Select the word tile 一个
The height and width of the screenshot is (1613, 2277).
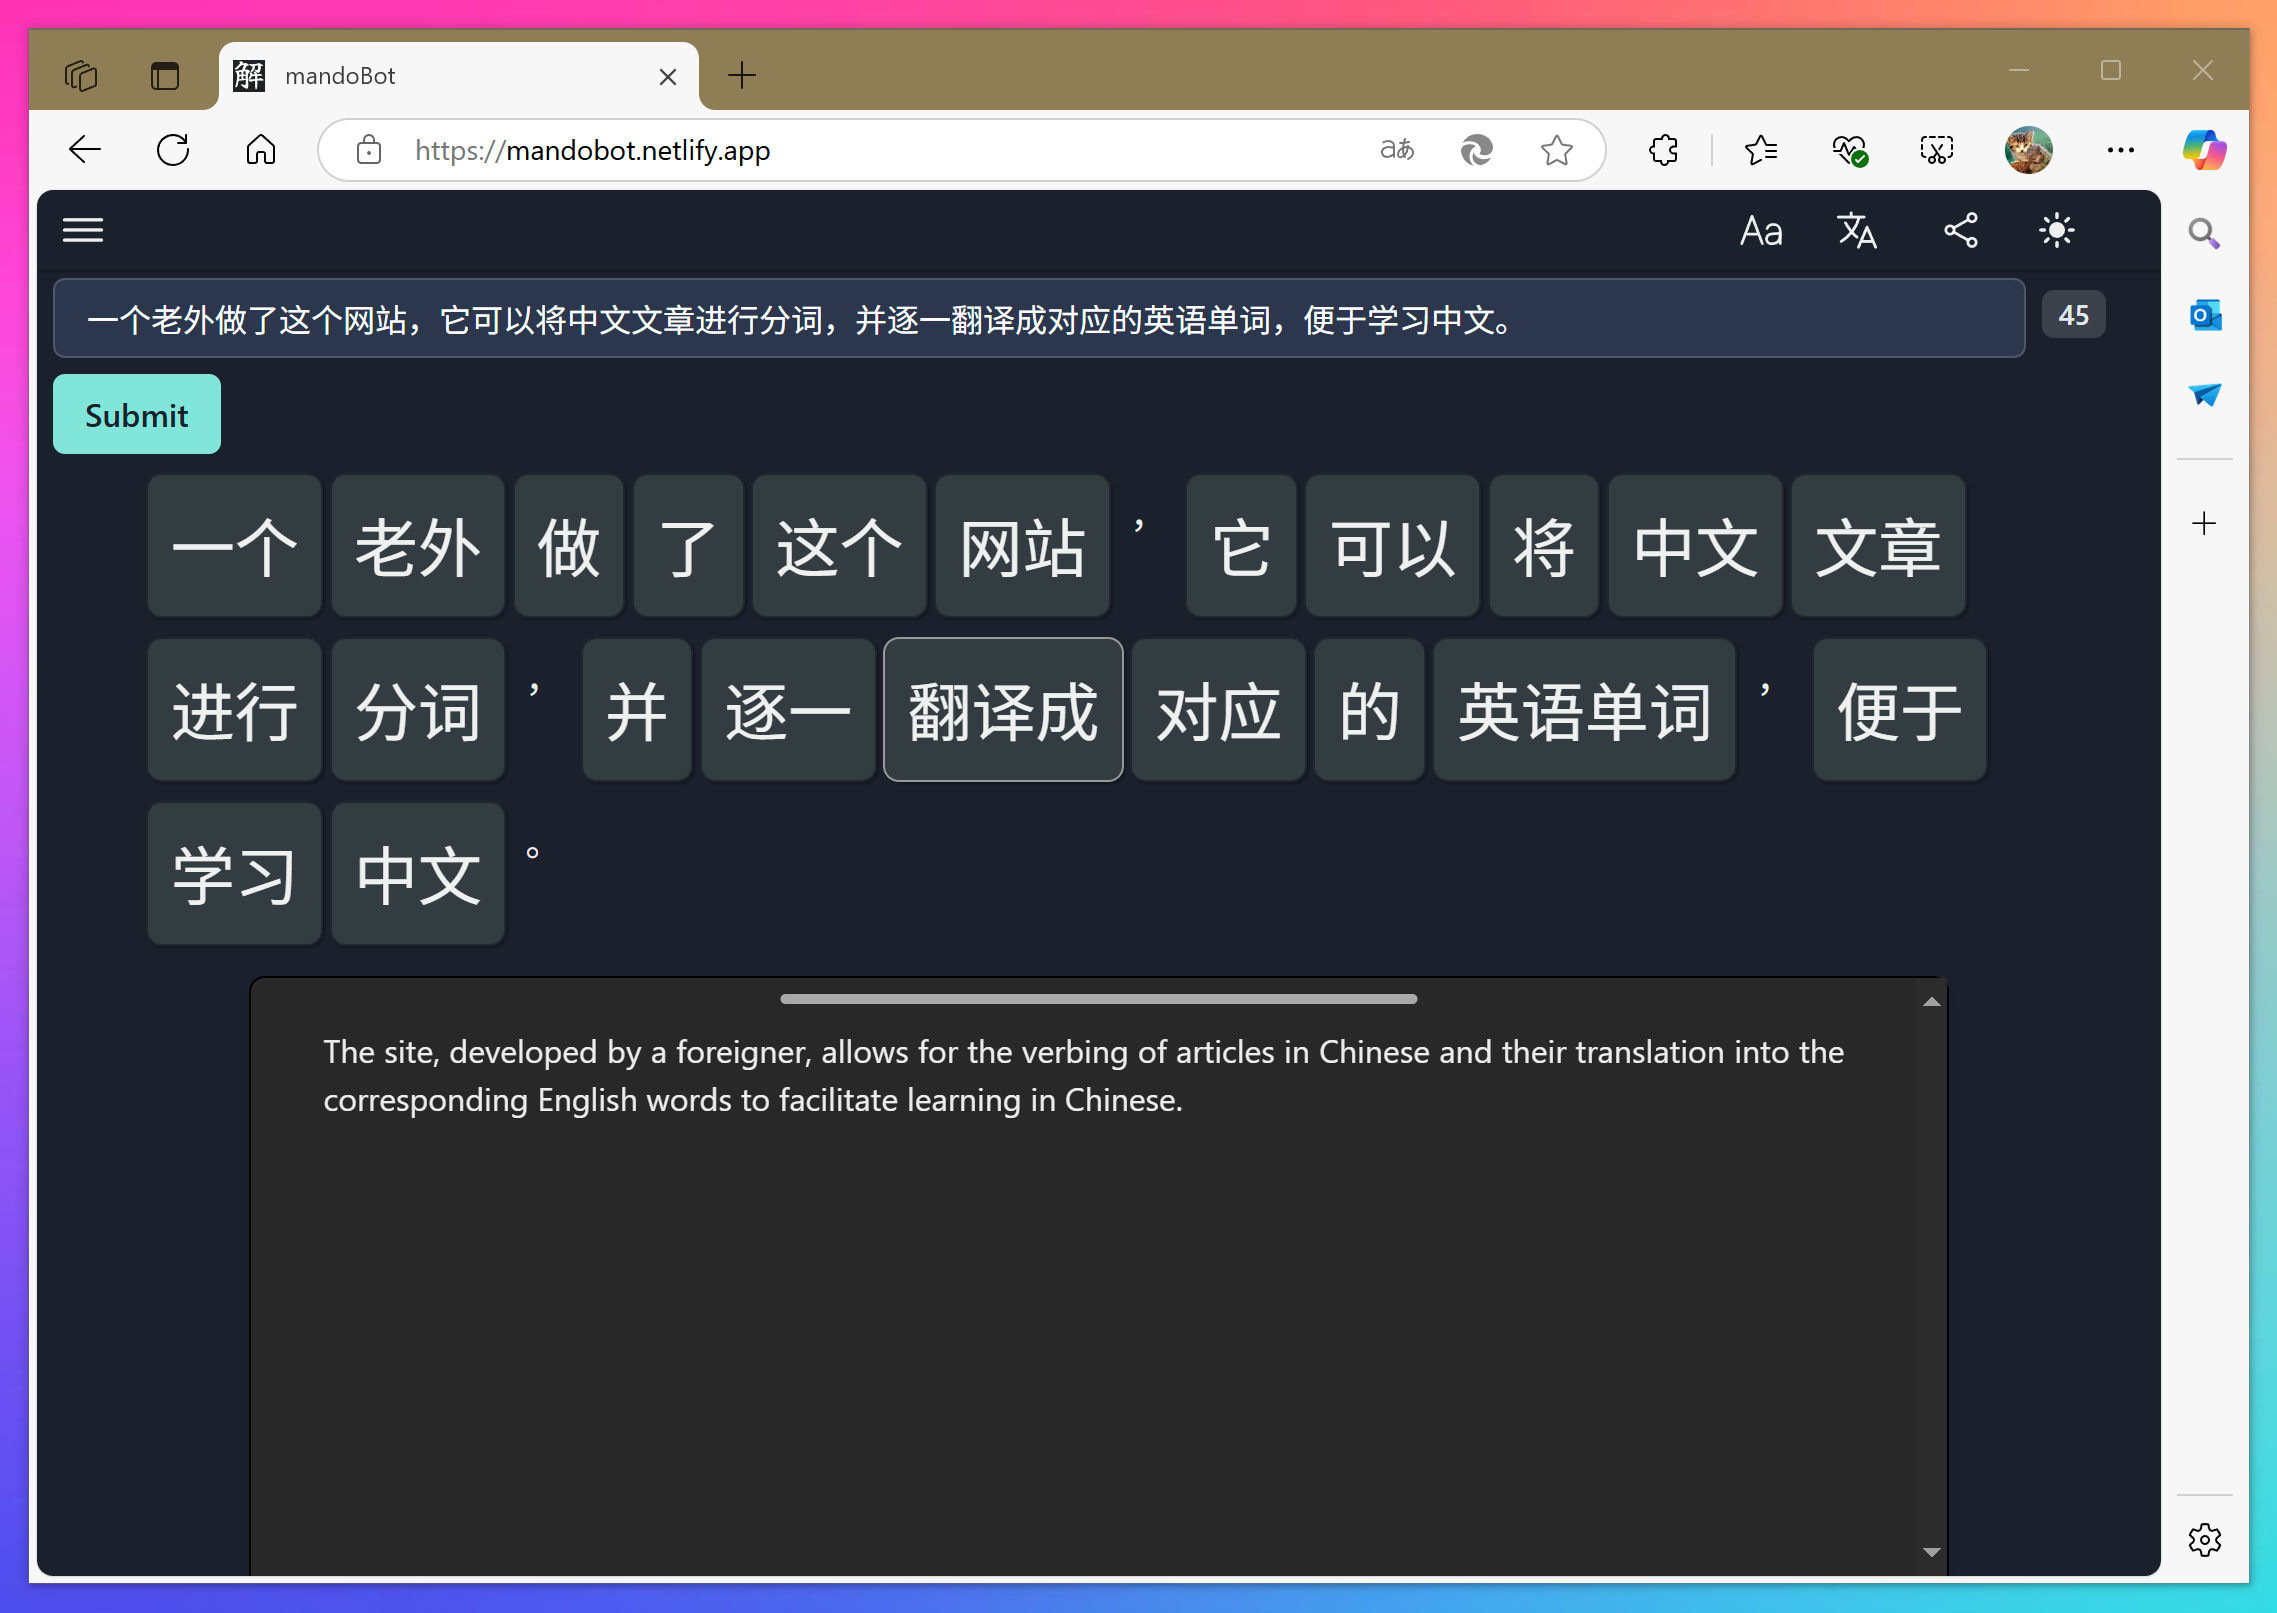pyautogui.click(x=235, y=547)
